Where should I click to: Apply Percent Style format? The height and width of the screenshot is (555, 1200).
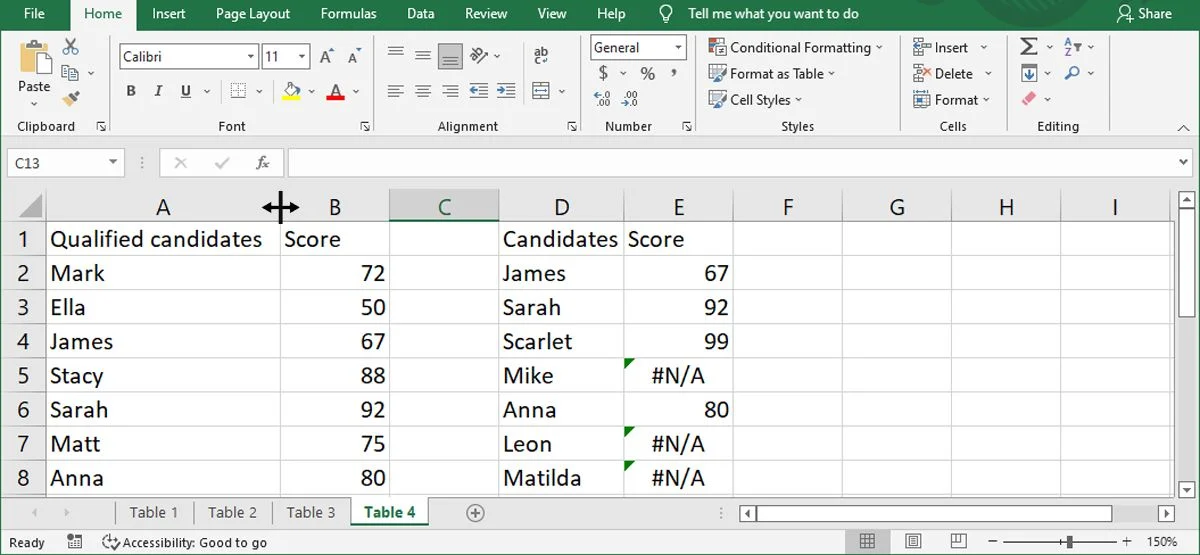click(x=647, y=74)
